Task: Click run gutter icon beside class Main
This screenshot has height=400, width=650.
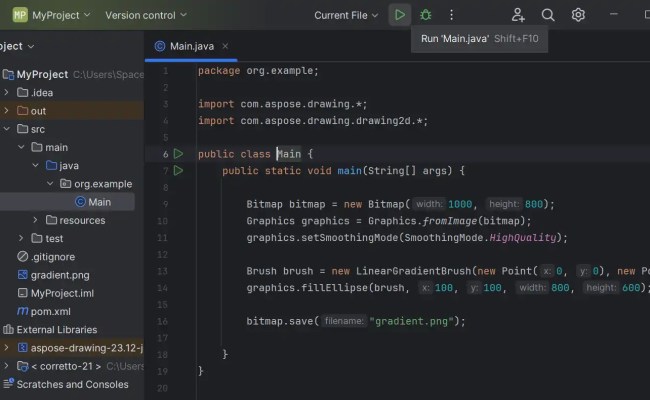Action: [178, 154]
